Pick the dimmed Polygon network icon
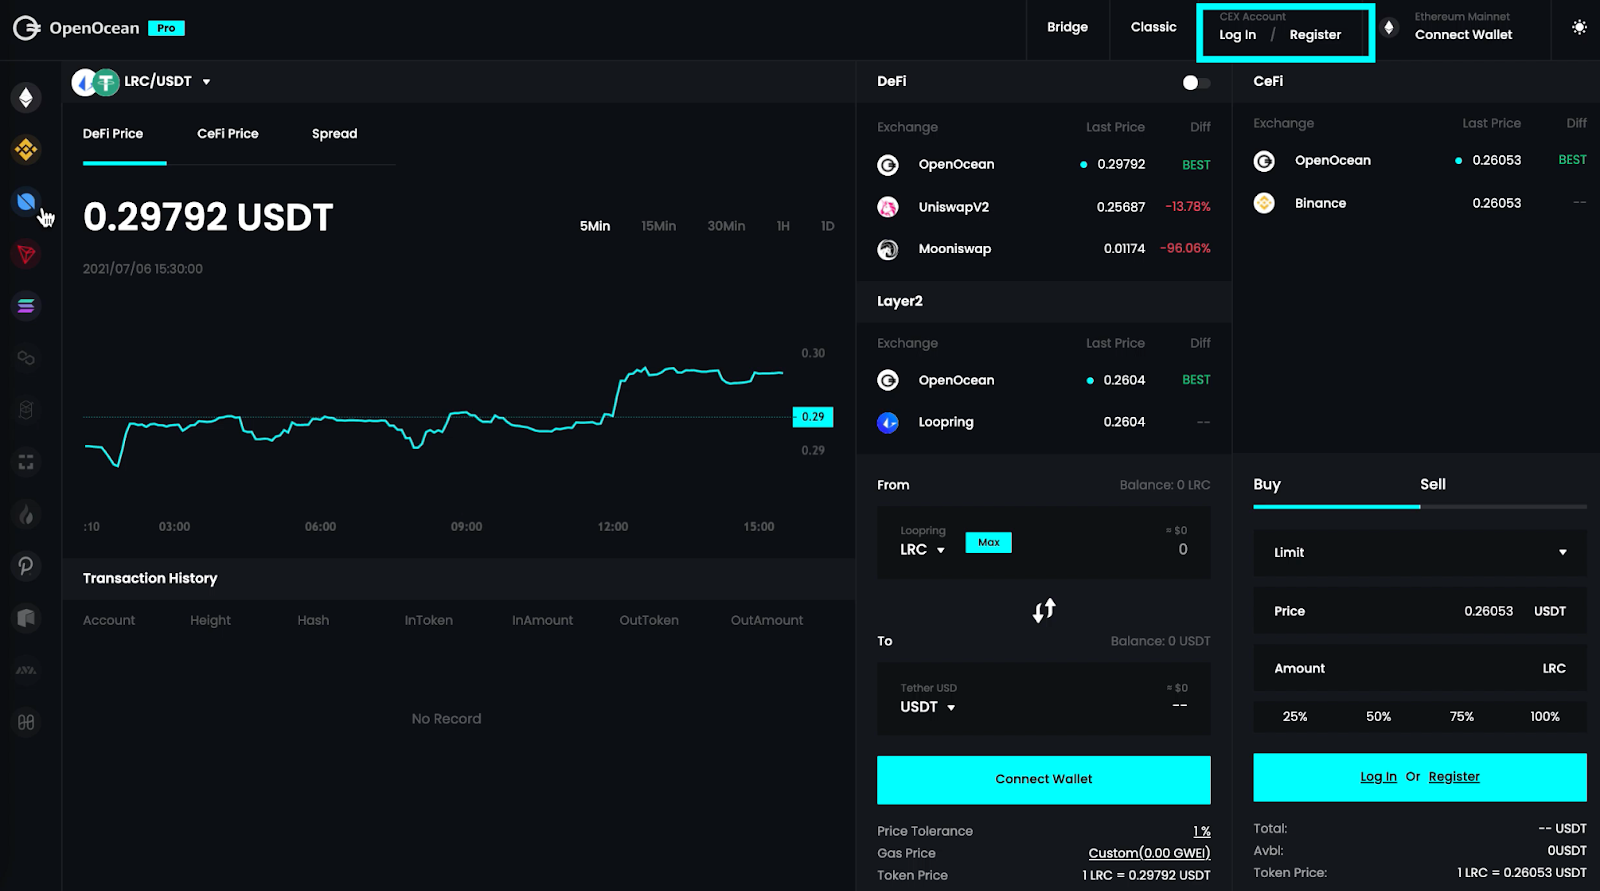 coord(26,358)
